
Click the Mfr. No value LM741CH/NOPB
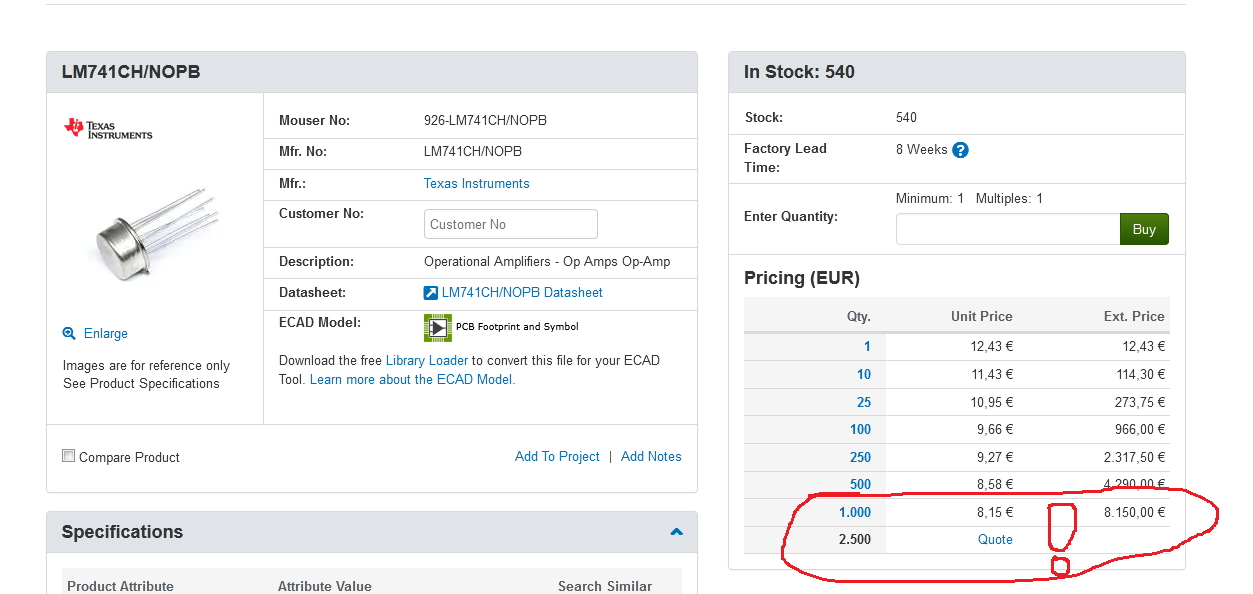click(473, 152)
